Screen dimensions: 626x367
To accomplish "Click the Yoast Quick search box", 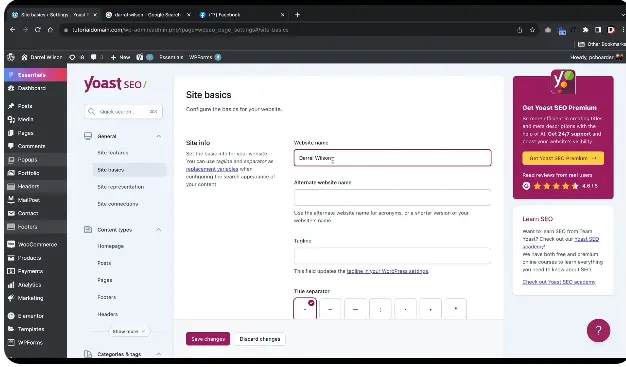I will click(123, 111).
